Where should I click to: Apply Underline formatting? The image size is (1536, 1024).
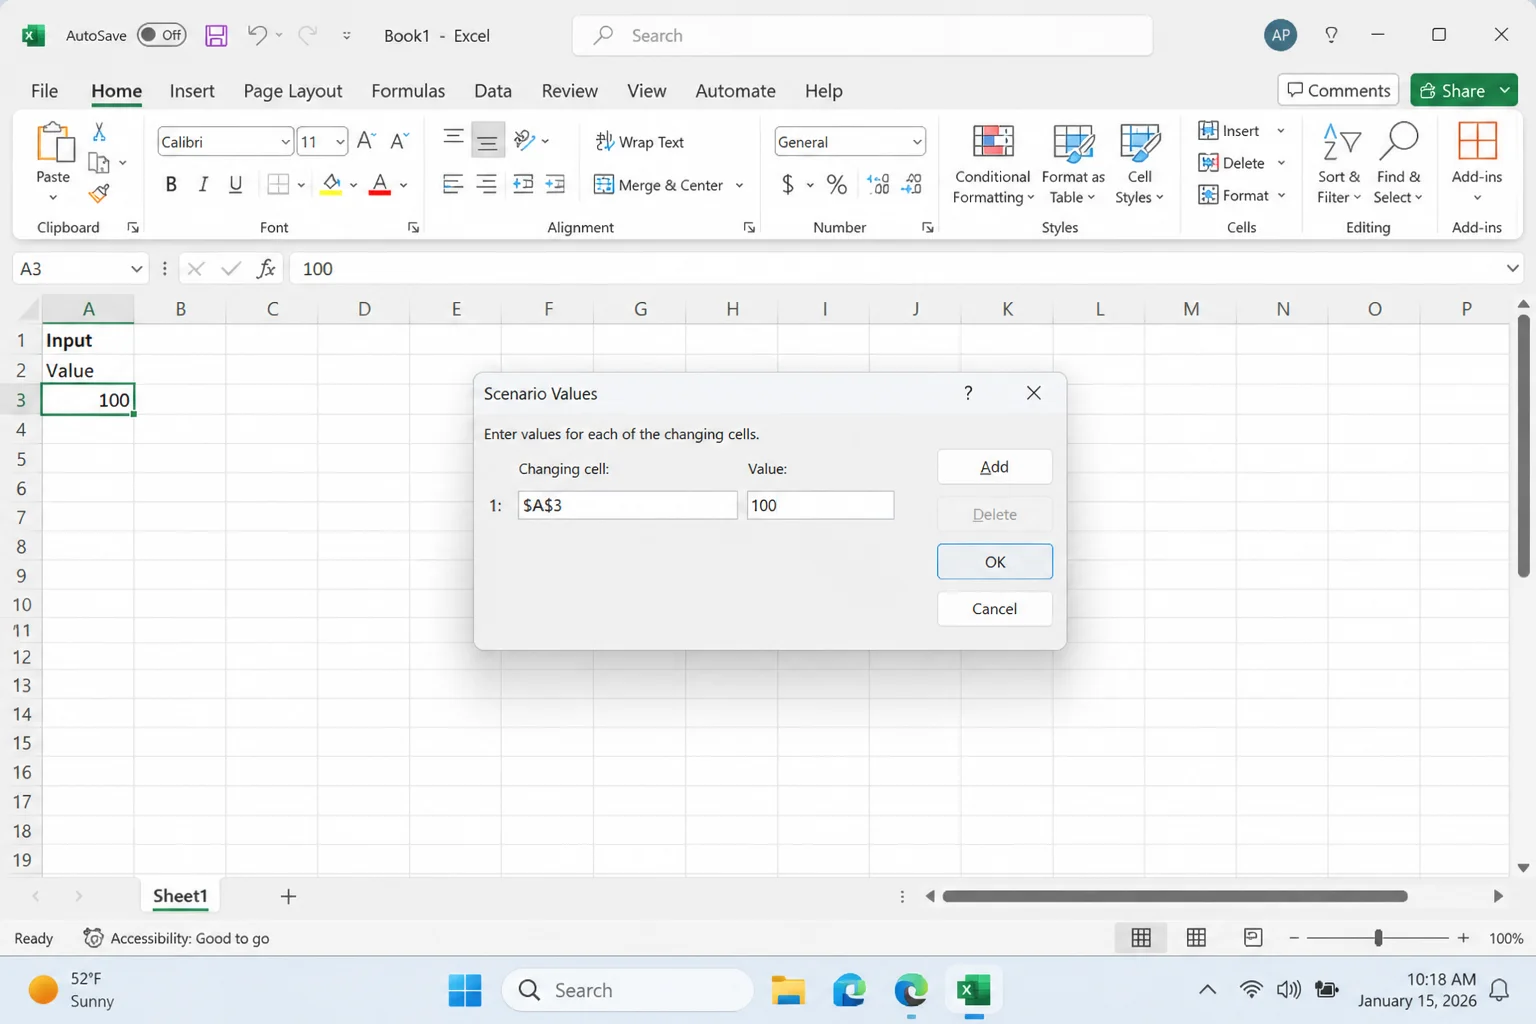click(236, 184)
